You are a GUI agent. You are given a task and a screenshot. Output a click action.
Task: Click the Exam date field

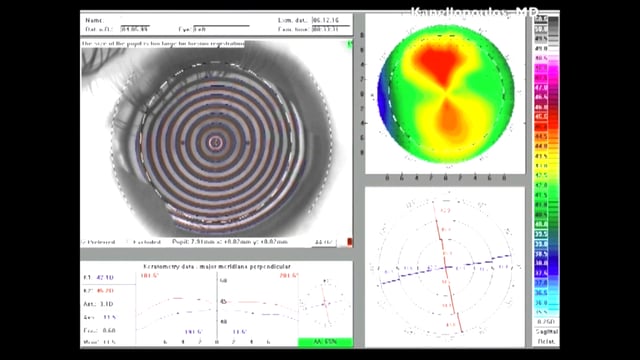click(331, 20)
